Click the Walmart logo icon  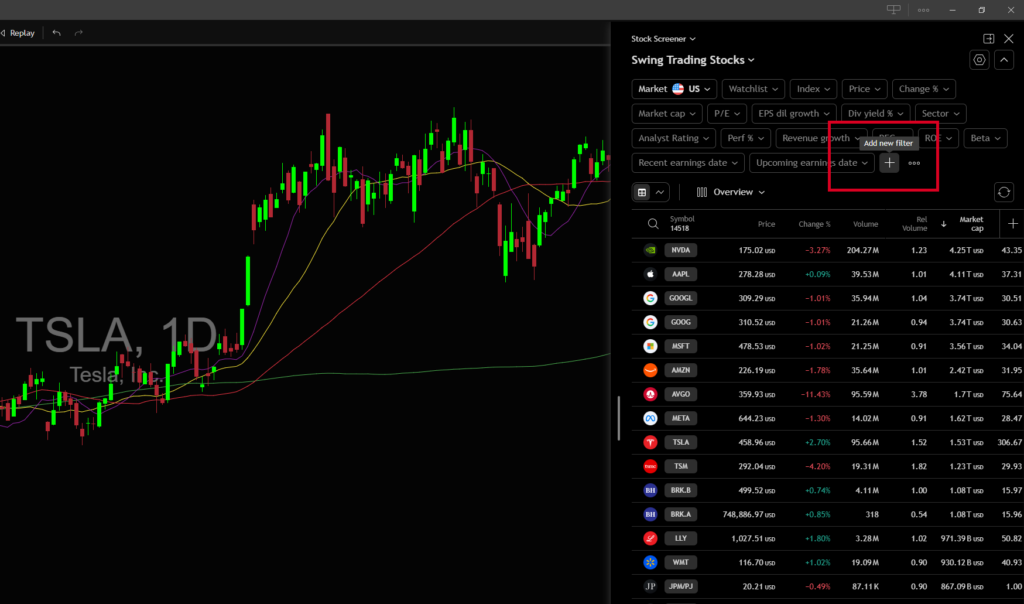click(x=650, y=563)
